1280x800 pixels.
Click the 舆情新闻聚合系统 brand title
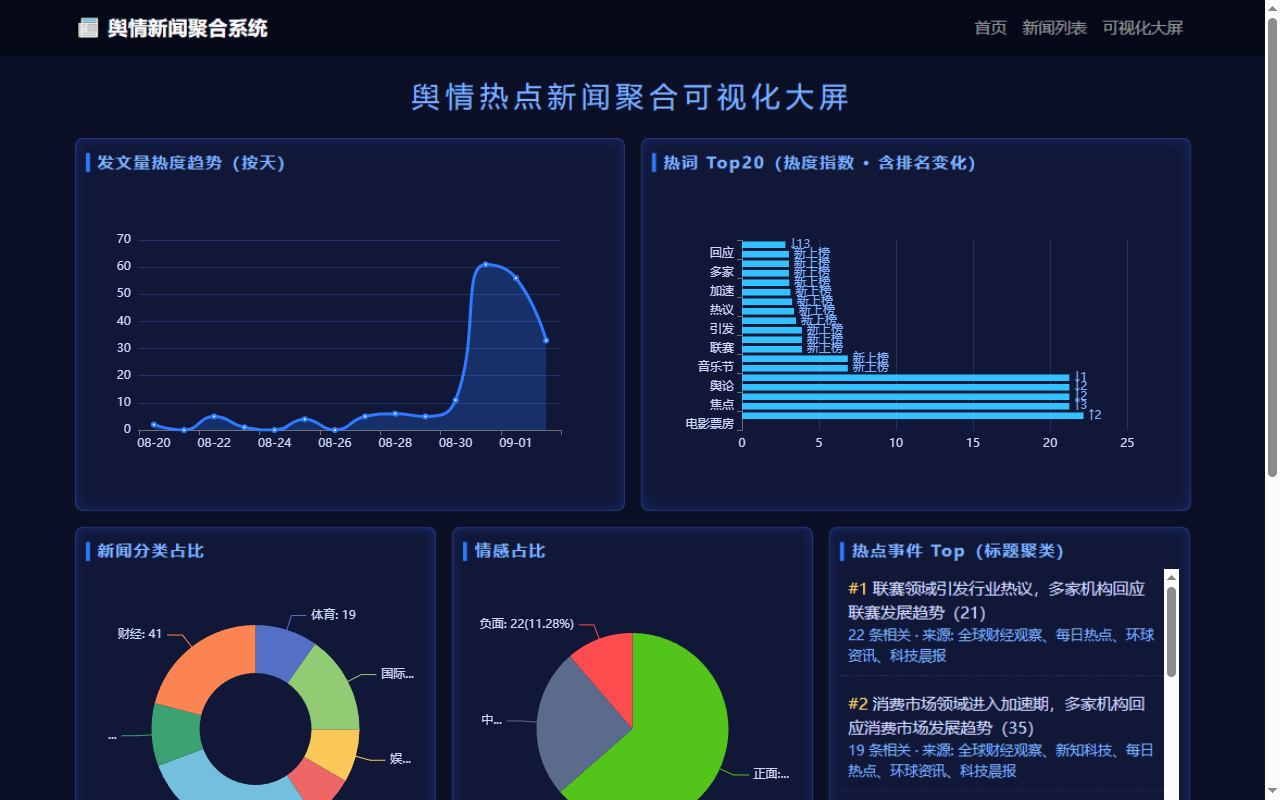pos(188,28)
